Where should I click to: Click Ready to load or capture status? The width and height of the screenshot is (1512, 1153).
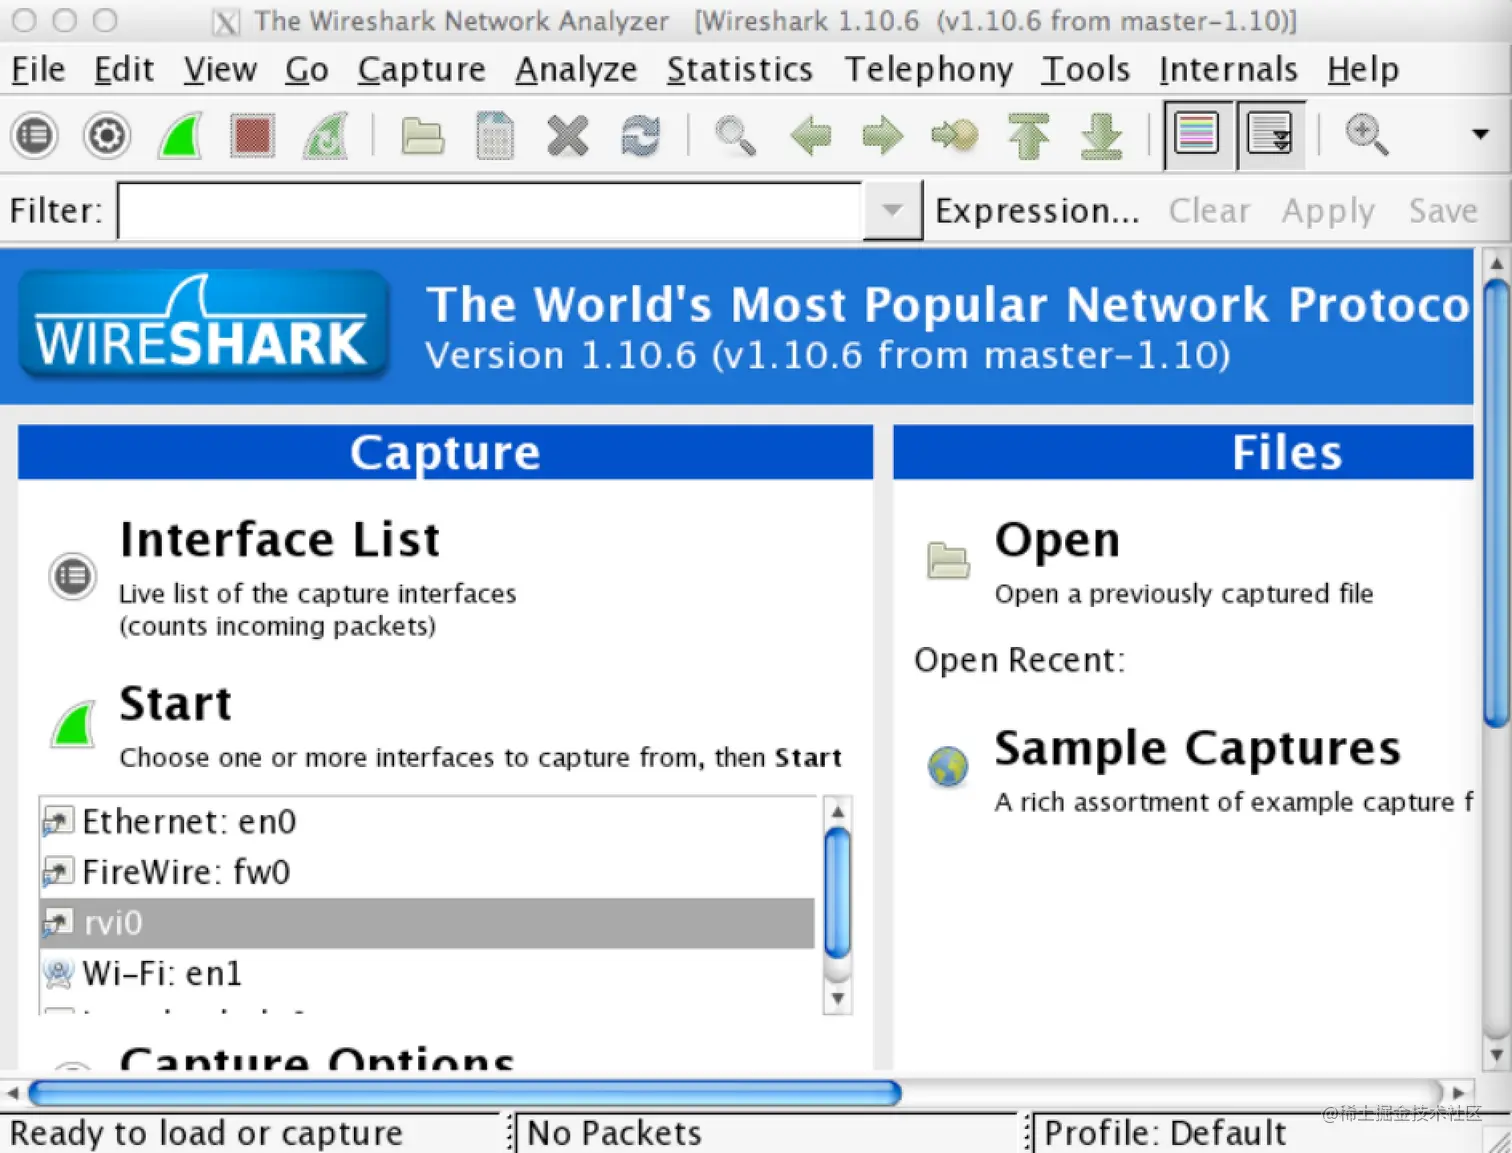click(206, 1133)
